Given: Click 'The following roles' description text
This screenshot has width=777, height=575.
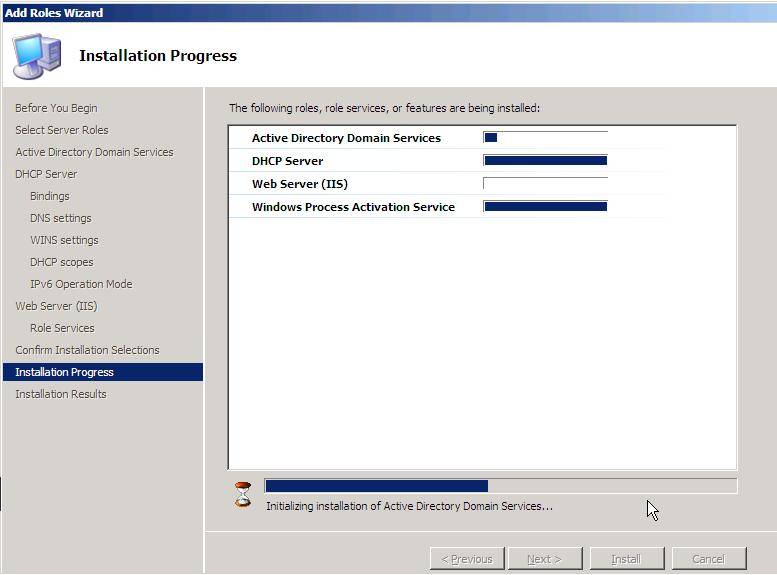Looking at the screenshot, I should tap(384, 108).
